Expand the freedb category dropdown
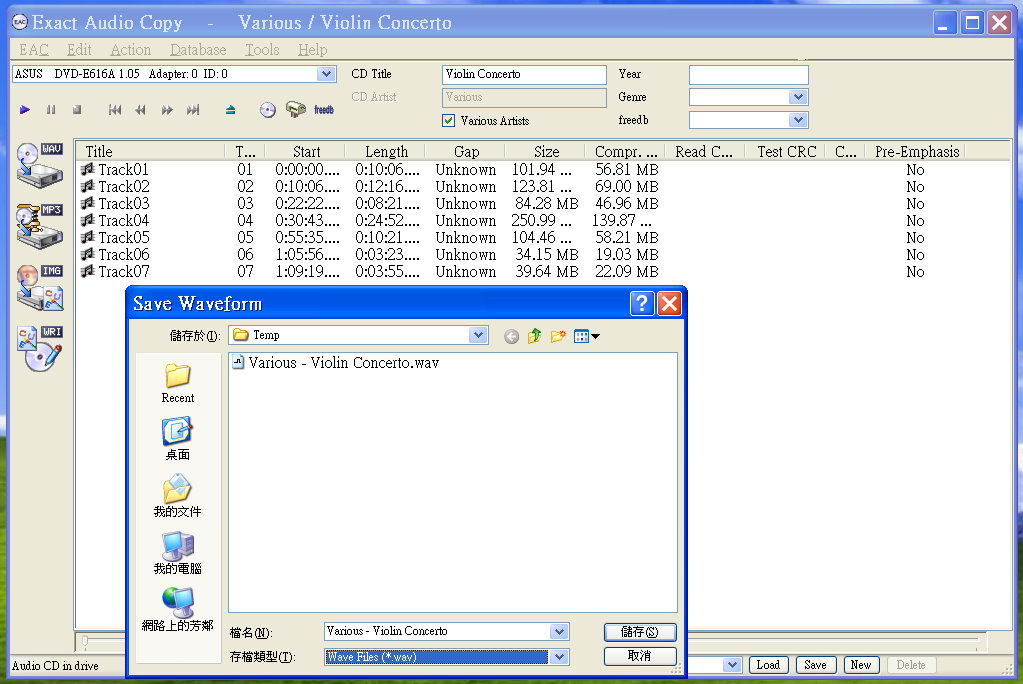The image size is (1023, 684). click(798, 119)
